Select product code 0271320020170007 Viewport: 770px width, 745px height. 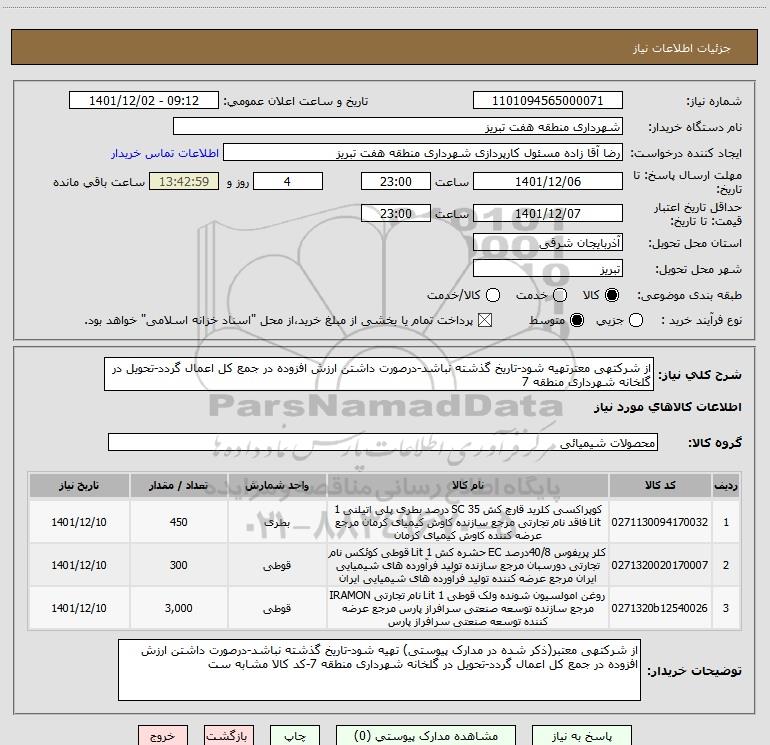[x=660, y=565]
